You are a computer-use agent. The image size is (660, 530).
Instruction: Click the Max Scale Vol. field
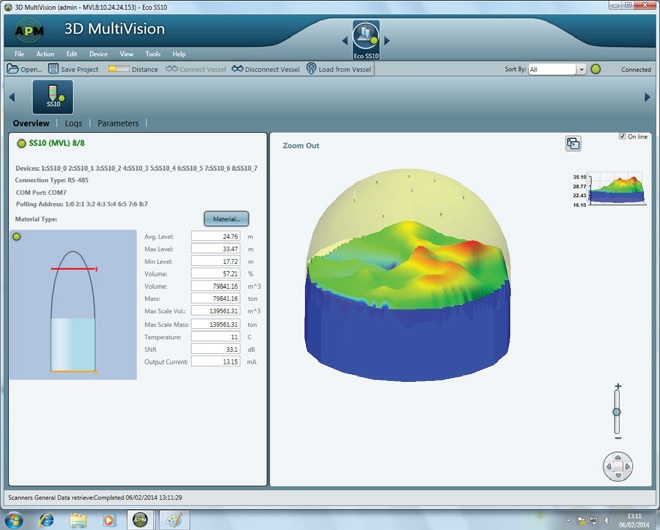(x=216, y=311)
